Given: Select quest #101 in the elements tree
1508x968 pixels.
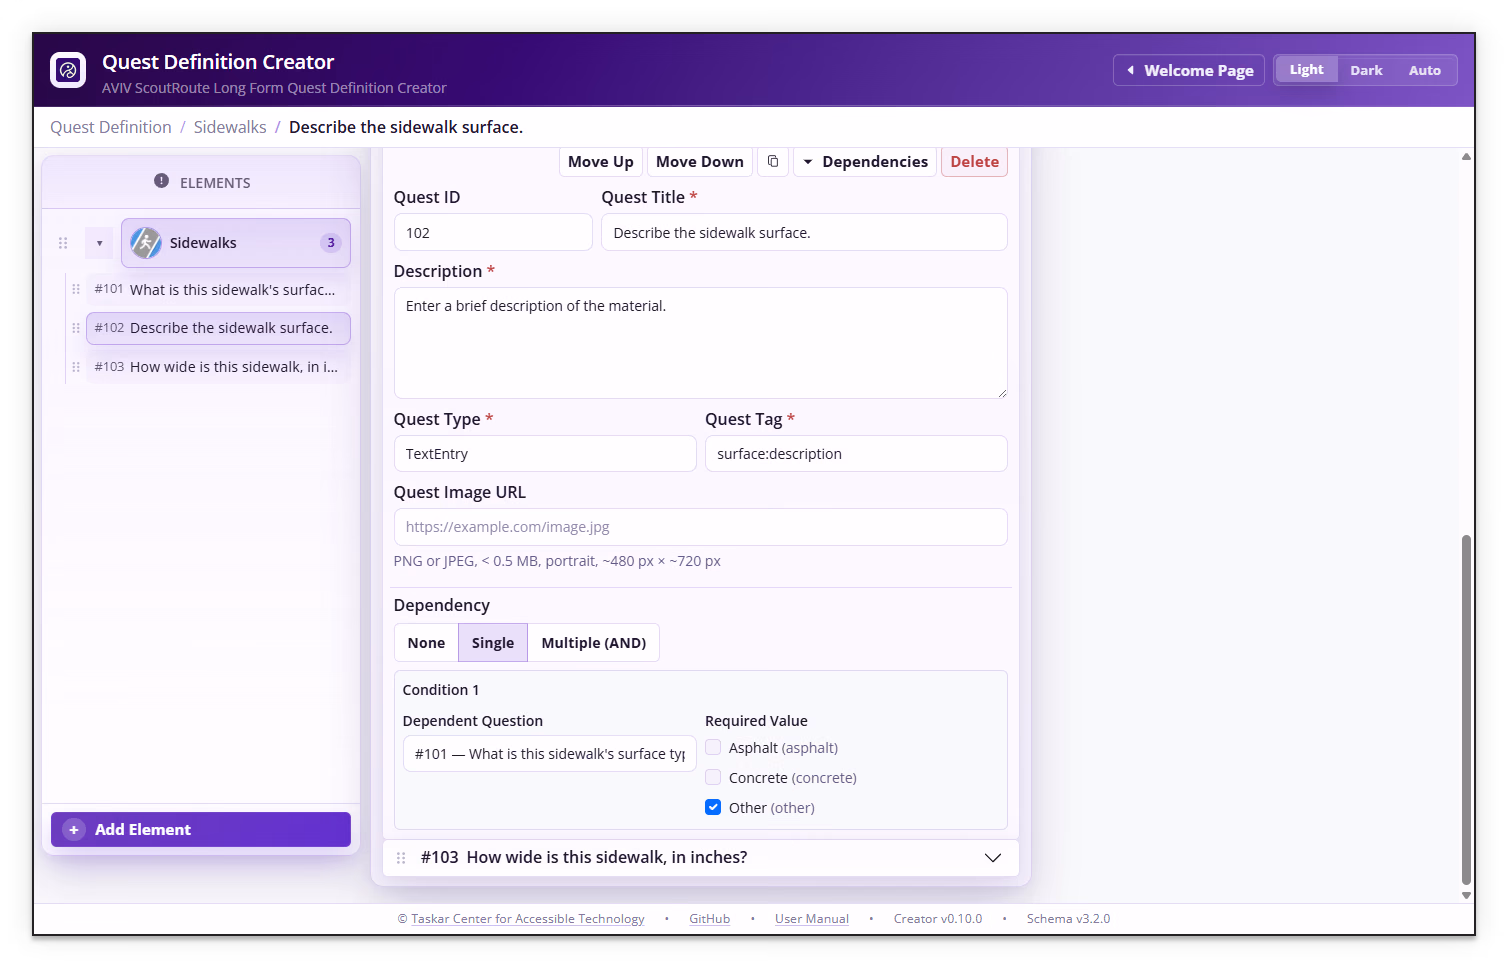Looking at the screenshot, I should click(x=217, y=289).
